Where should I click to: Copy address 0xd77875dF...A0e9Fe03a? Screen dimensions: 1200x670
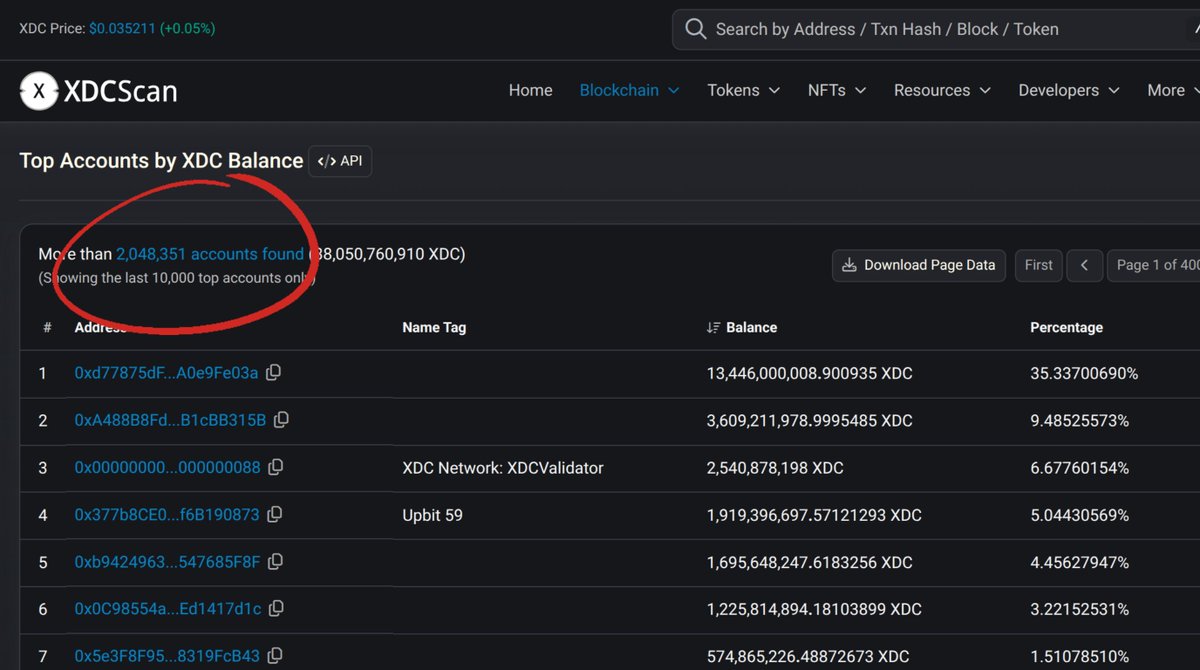[x=273, y=373]
